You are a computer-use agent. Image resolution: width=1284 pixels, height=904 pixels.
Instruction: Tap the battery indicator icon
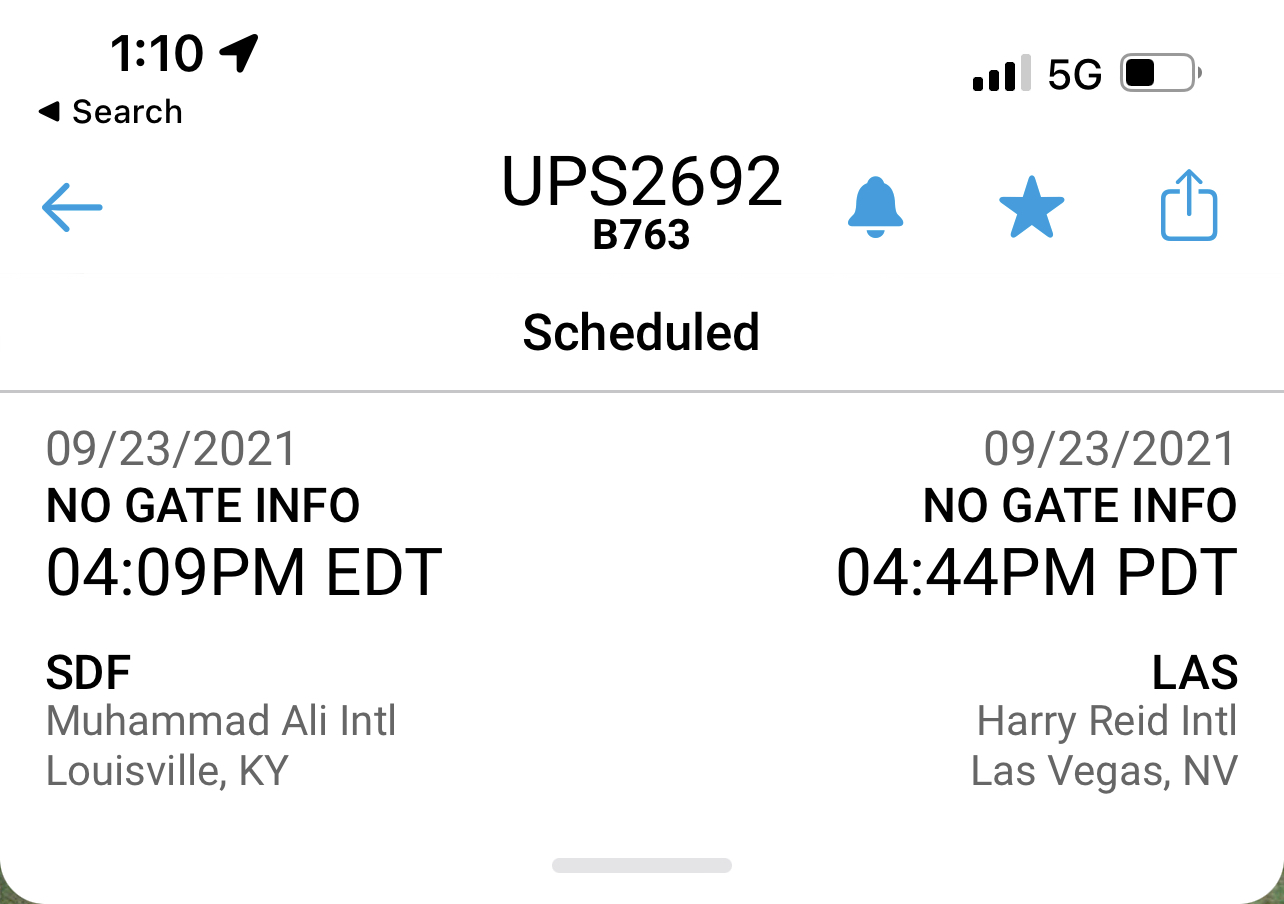click(1160, 74)
